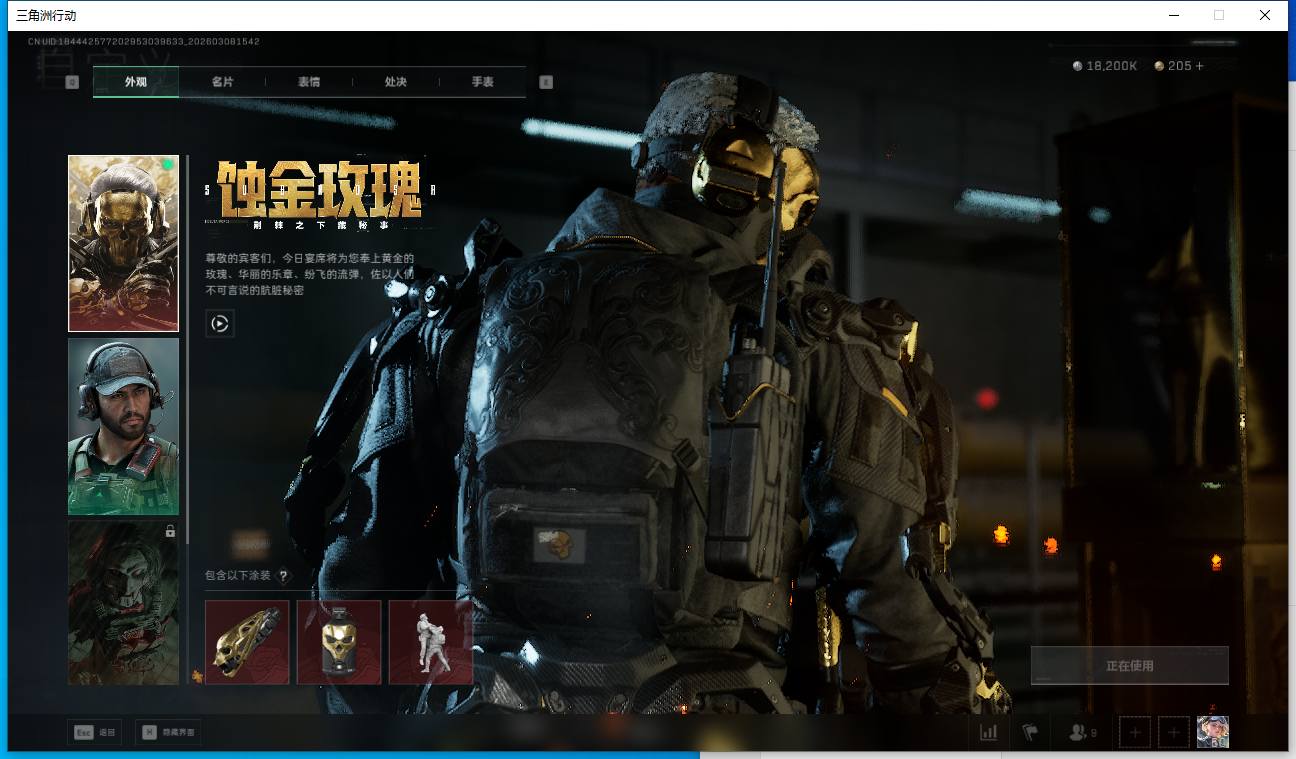Toggle 隐藏界面 to hide the interface
1296x759 pixels.
point(168,733)
